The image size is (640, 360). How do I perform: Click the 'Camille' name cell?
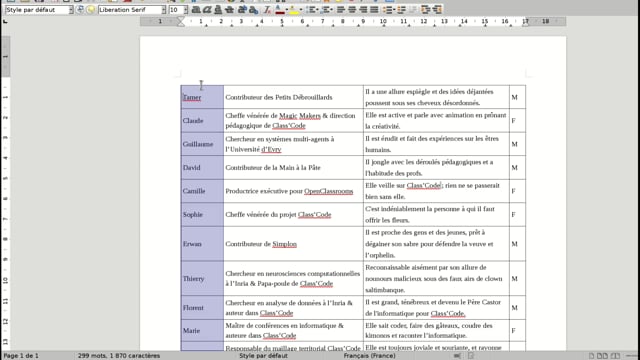pyautogui.click(x=202, y=191)
